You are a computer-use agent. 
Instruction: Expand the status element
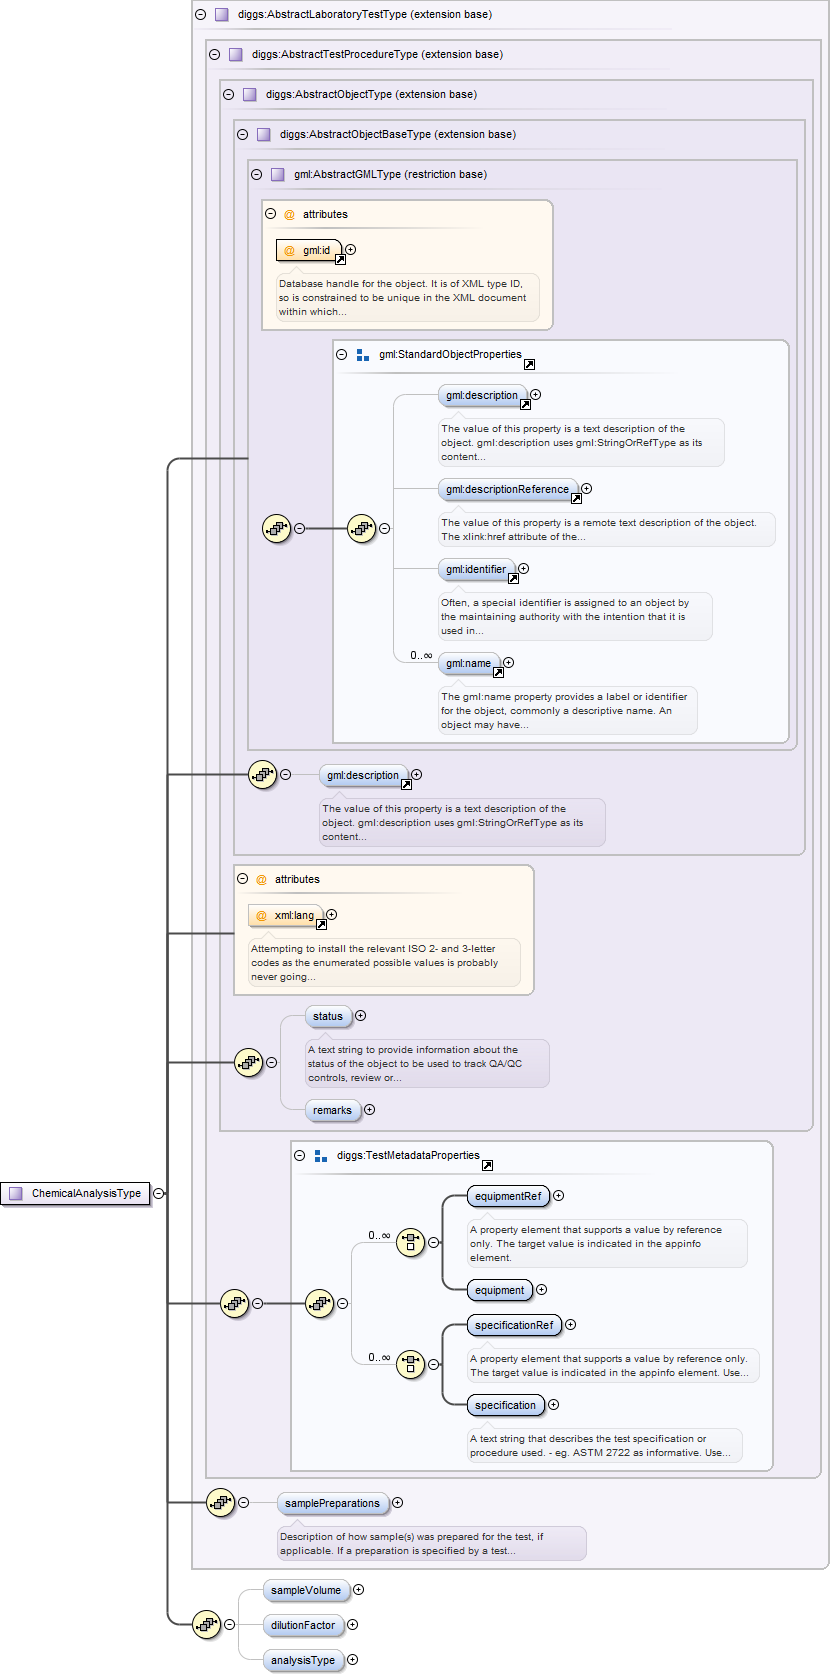coord(361,1016)
